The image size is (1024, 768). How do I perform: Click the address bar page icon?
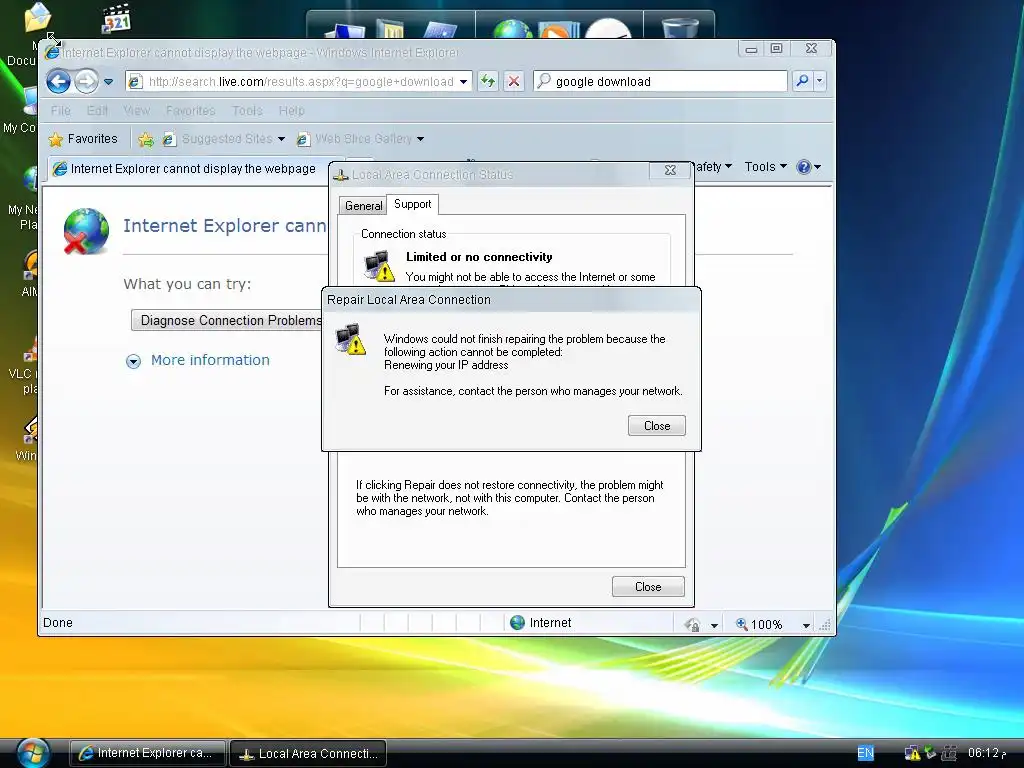(x=135, y=82)
